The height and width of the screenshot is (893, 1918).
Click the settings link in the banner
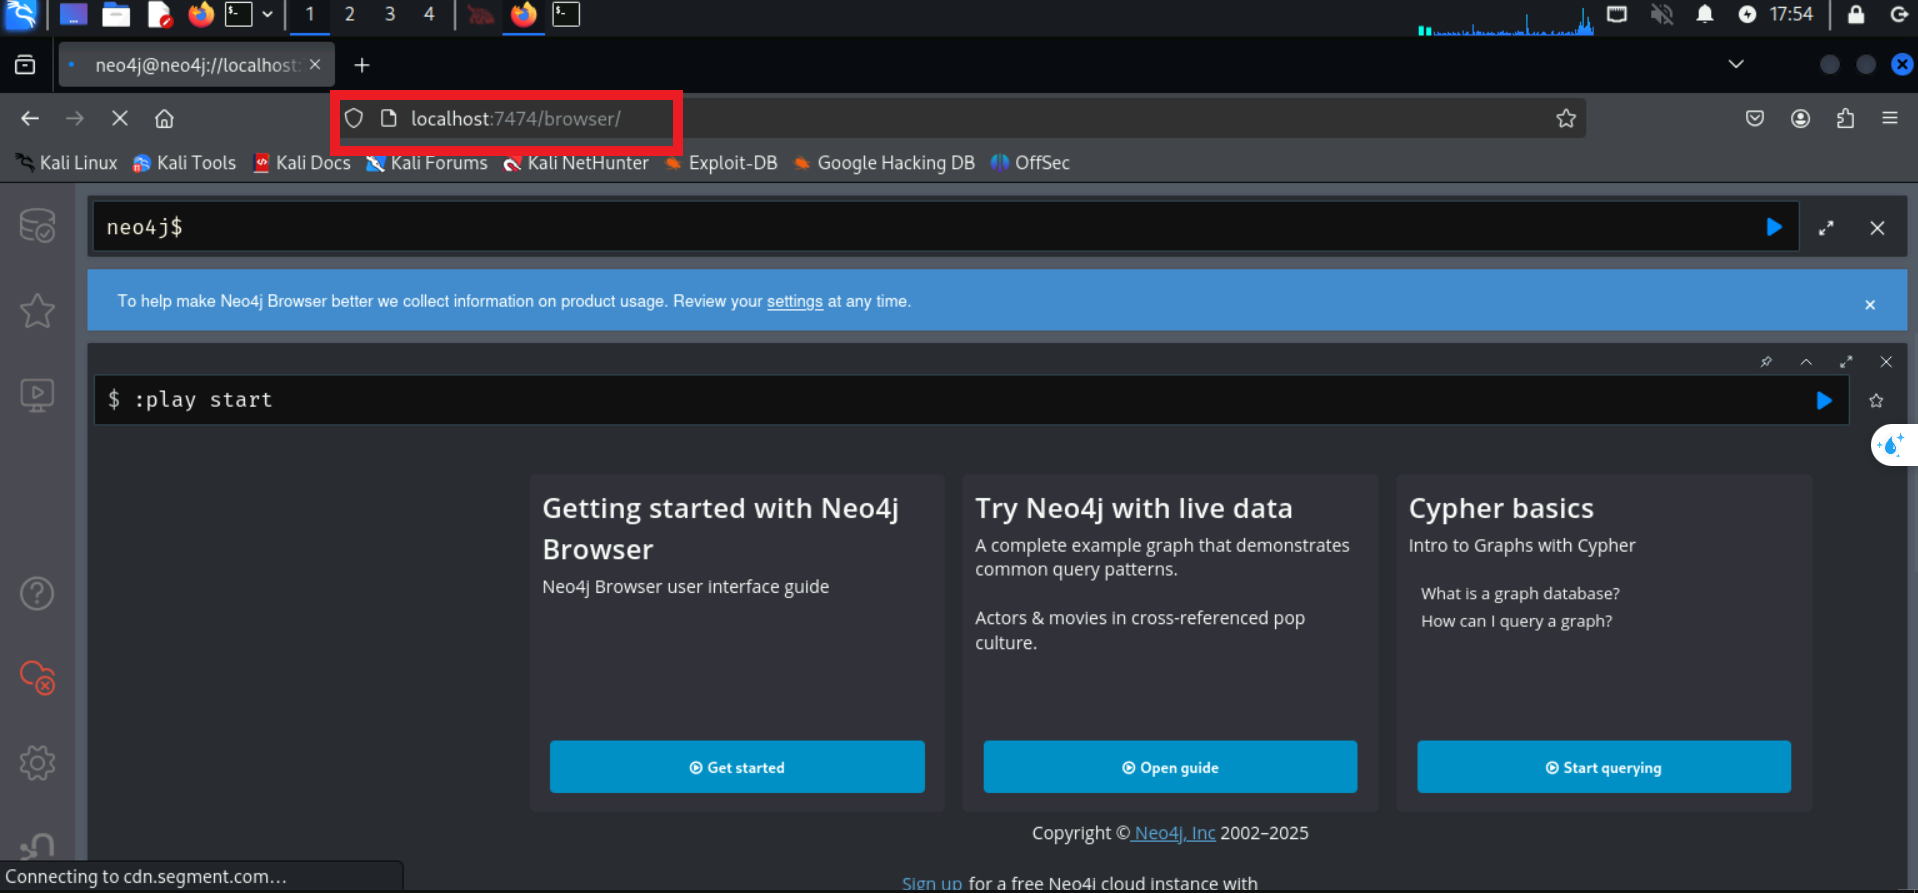coord(794,302)
